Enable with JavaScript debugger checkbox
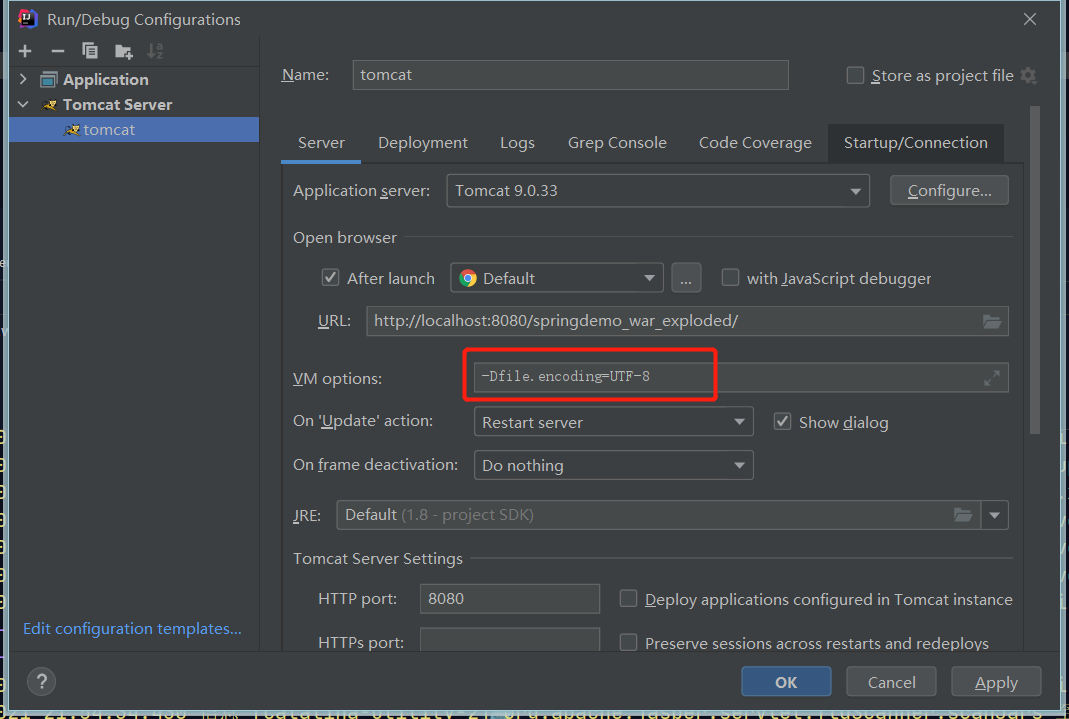1069x719 pixels. 730,277
